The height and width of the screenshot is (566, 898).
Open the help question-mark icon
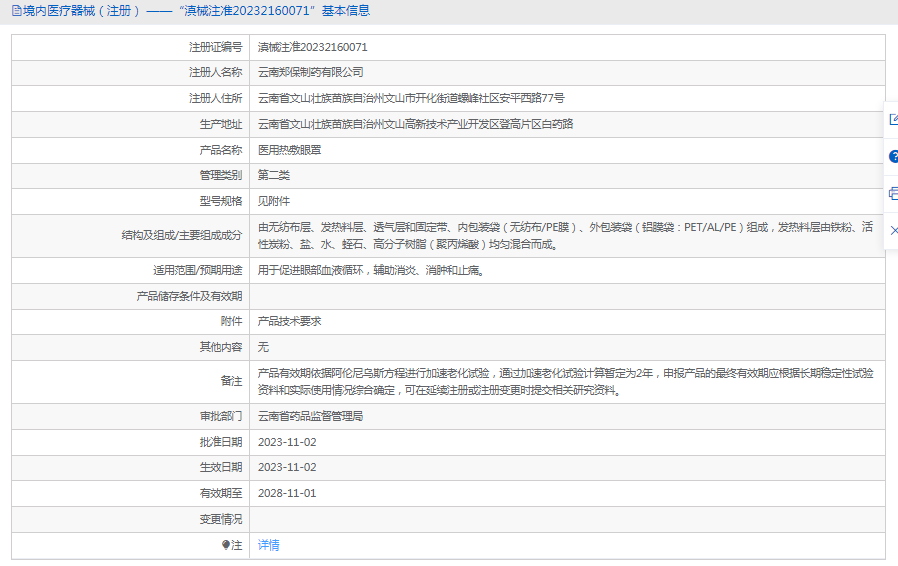893,156
